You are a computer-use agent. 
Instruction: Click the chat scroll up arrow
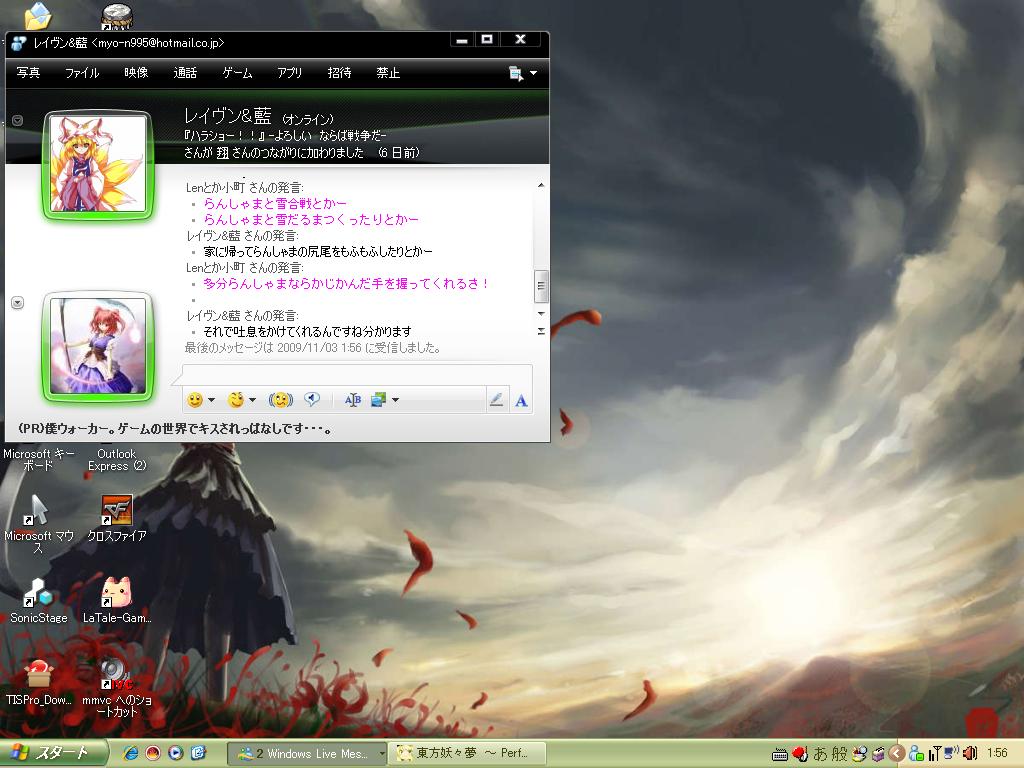coord(541,185)
